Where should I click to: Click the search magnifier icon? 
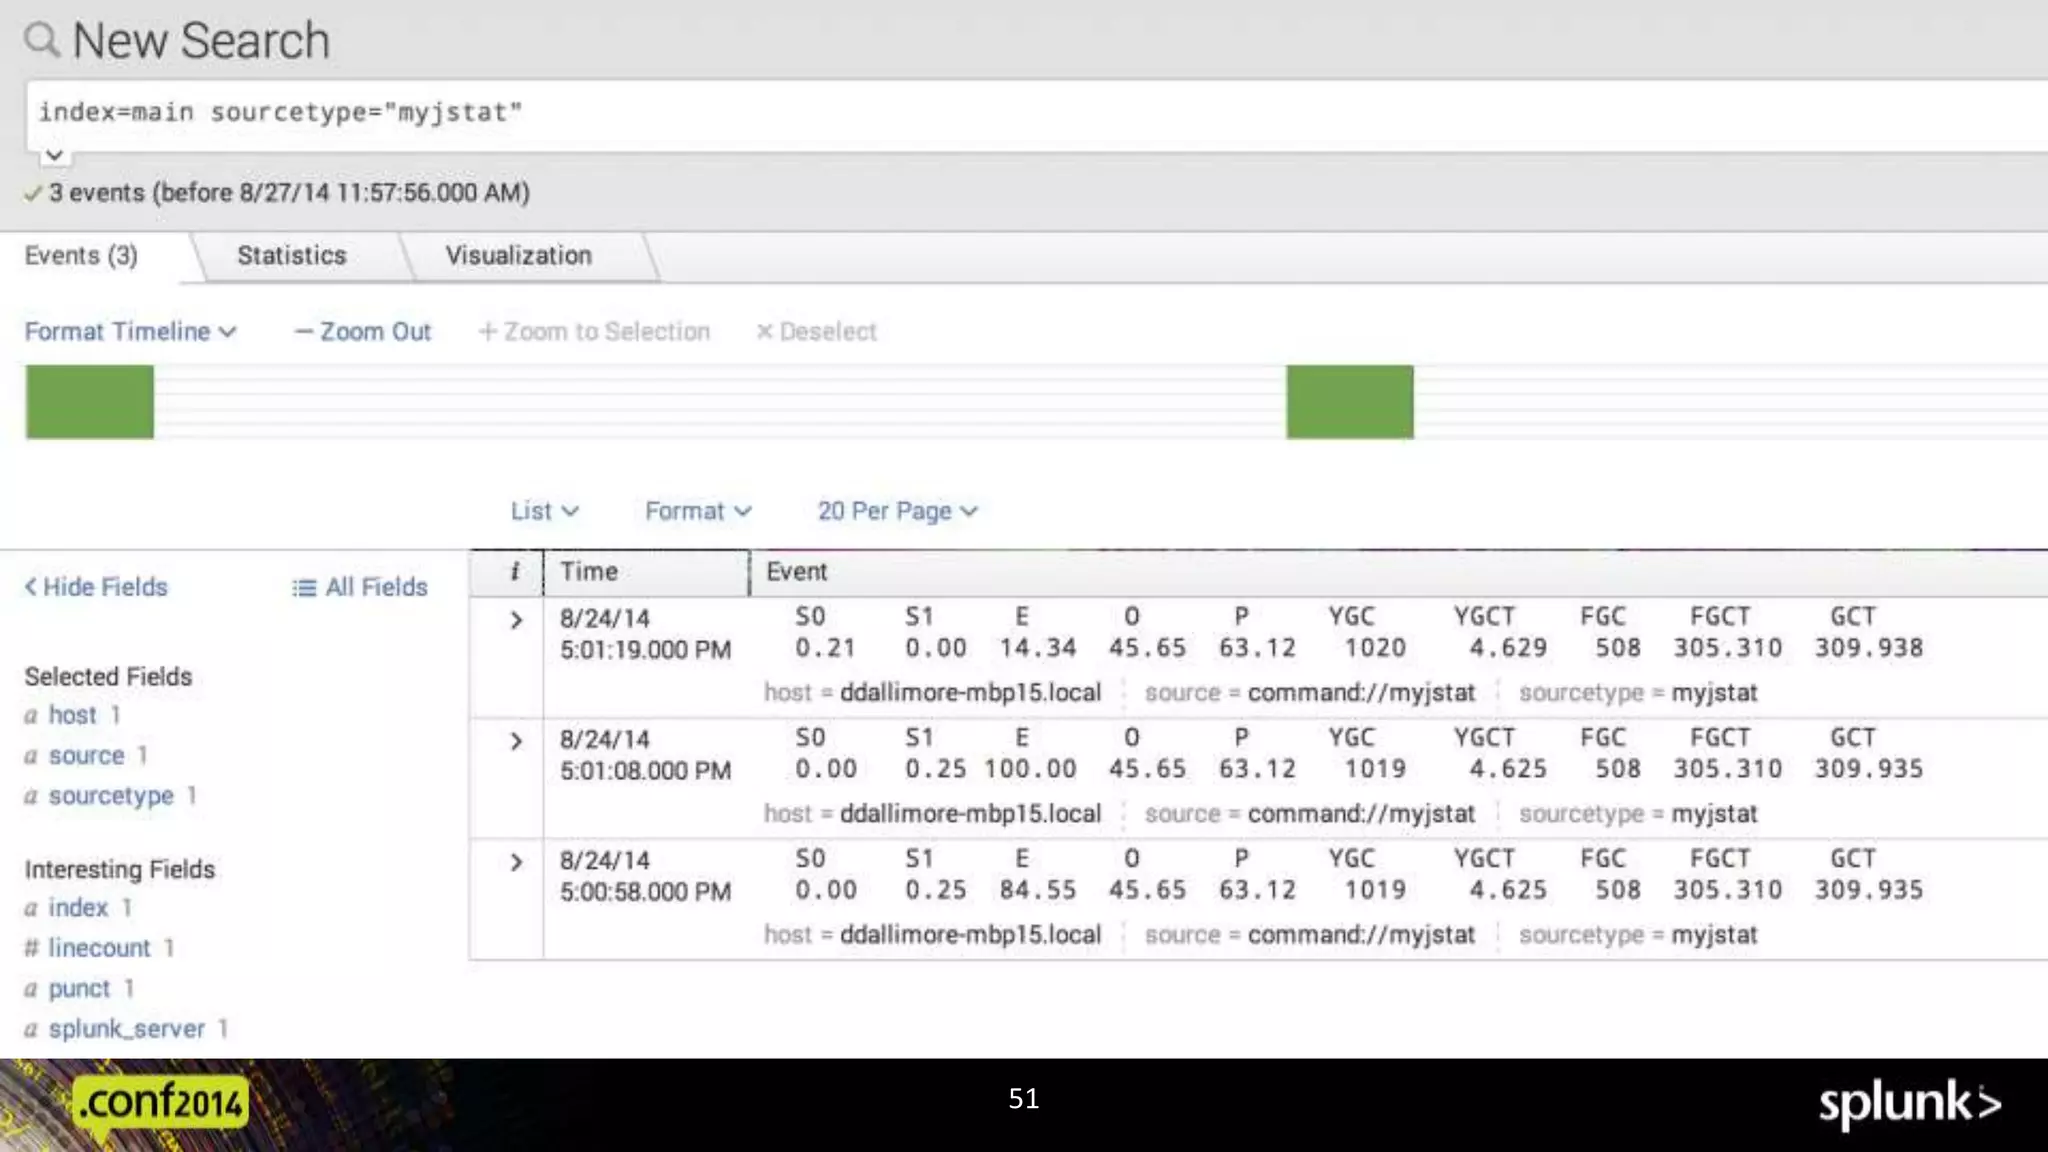[x=42, y=40]
